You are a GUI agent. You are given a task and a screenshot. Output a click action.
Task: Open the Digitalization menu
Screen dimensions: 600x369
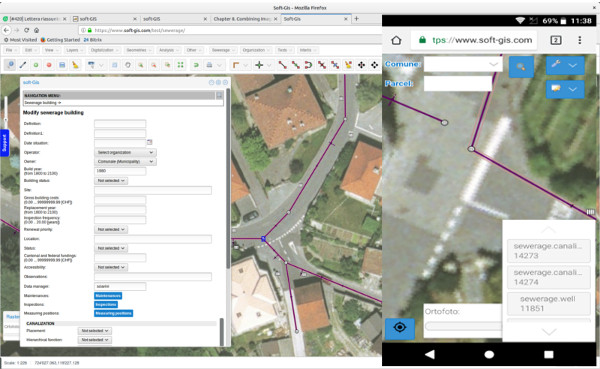coord(104,50)
